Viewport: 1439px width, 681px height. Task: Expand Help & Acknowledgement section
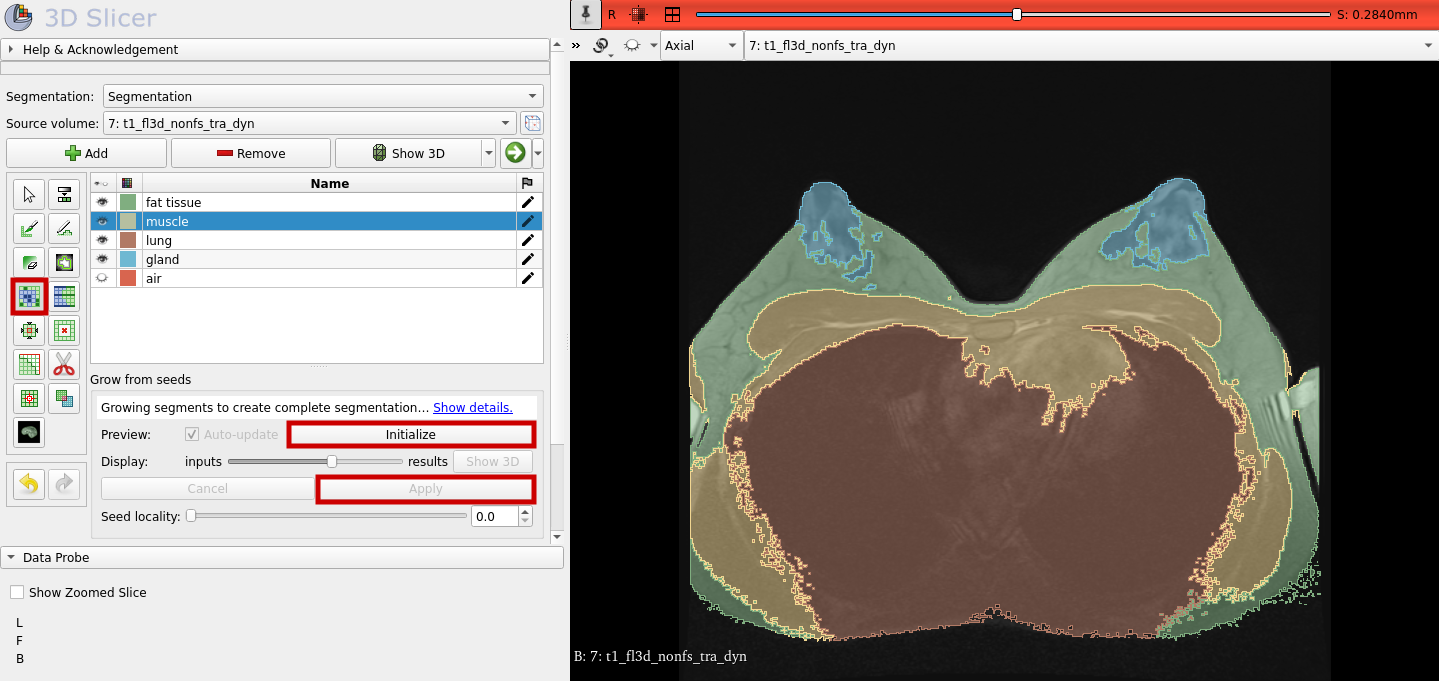(100, 49)
